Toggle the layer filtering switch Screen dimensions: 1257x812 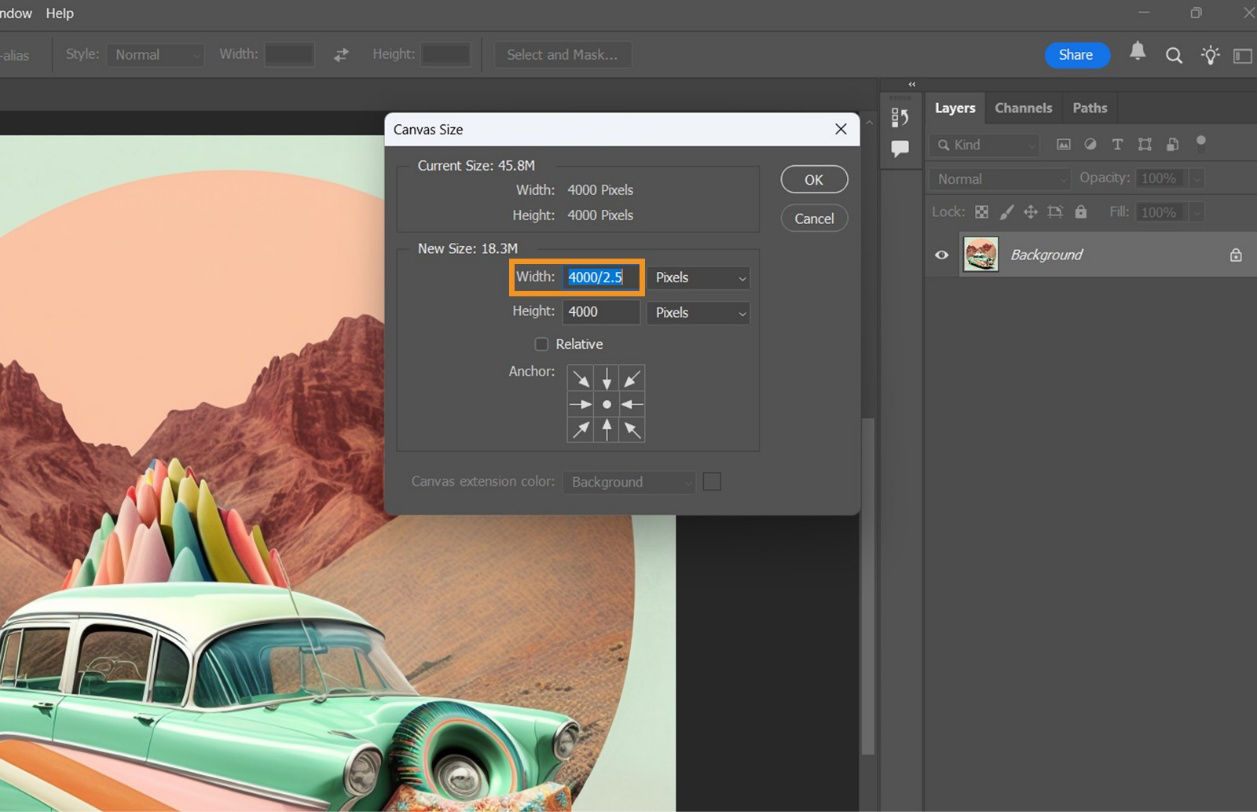pos(1201,143)
